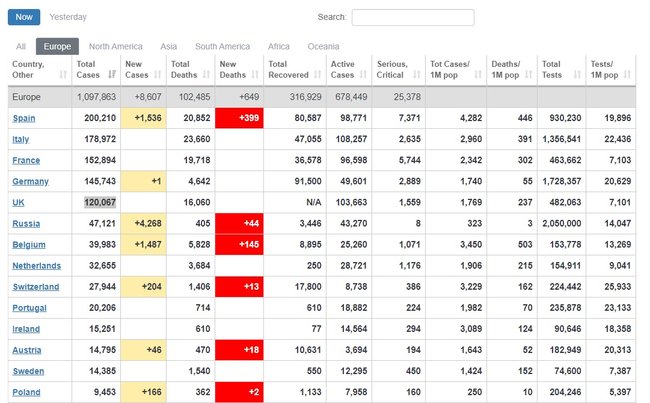This screenshot has width=650, height=403.
Task: Sort by the Country, Other column icon
Action: (x=63, y=75)
